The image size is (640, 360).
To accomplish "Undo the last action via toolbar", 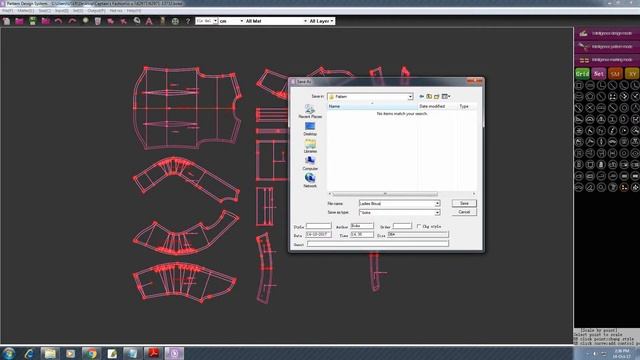I will (x=59, y=21).
